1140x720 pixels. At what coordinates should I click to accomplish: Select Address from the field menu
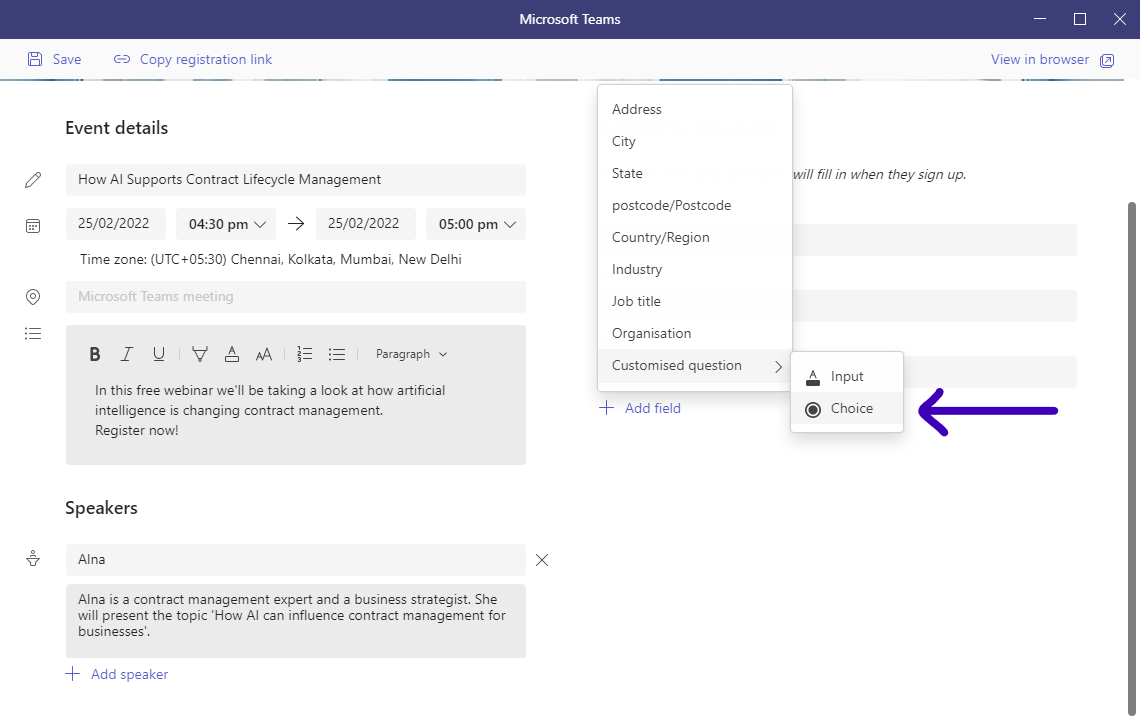tap(636, 109)
